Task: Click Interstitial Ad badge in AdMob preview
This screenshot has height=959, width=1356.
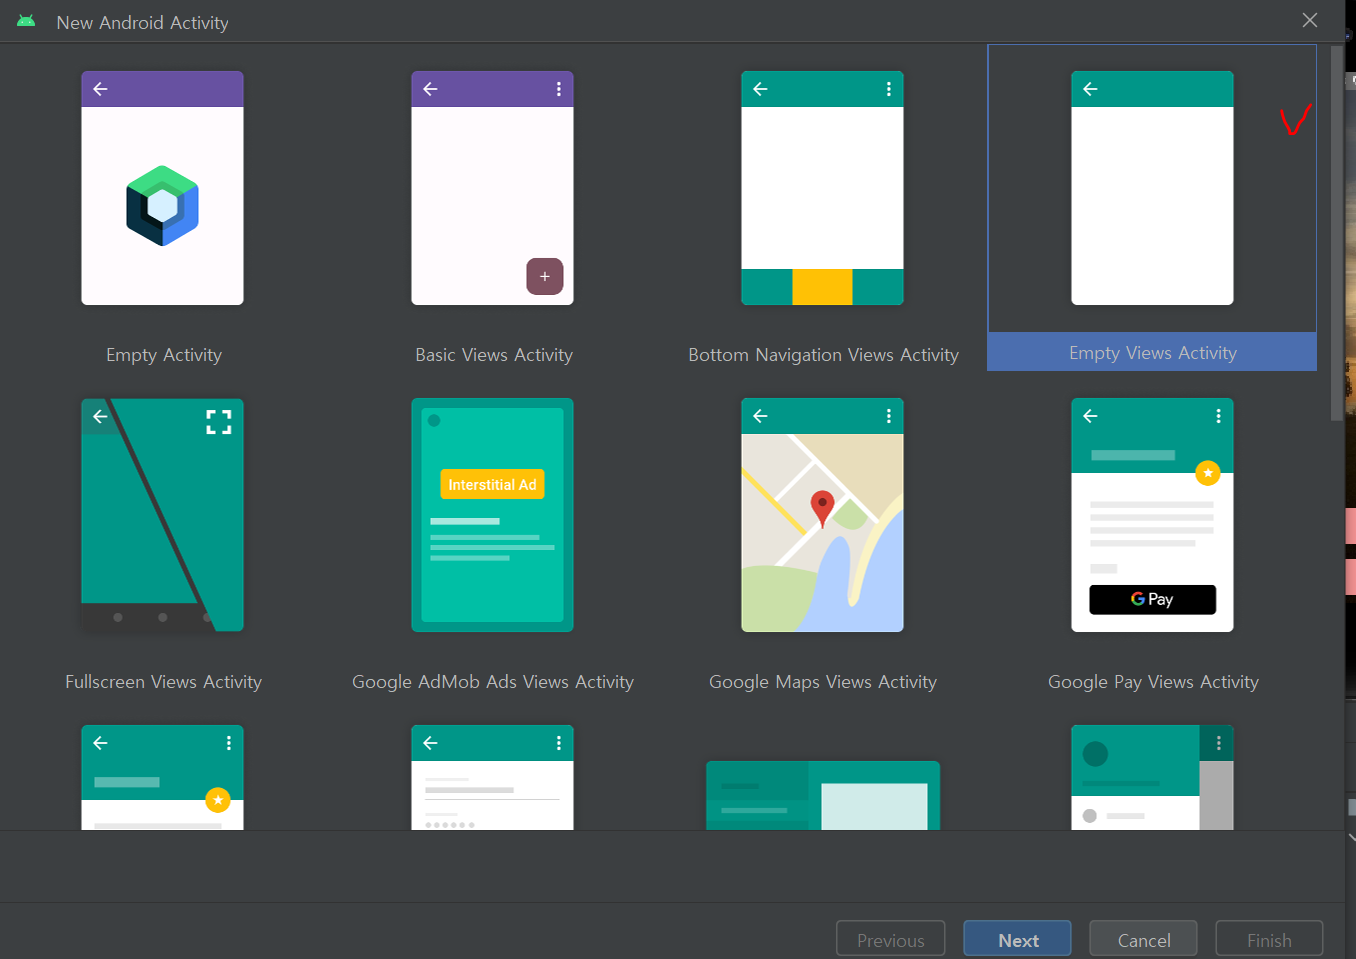Action: (492, 484)
